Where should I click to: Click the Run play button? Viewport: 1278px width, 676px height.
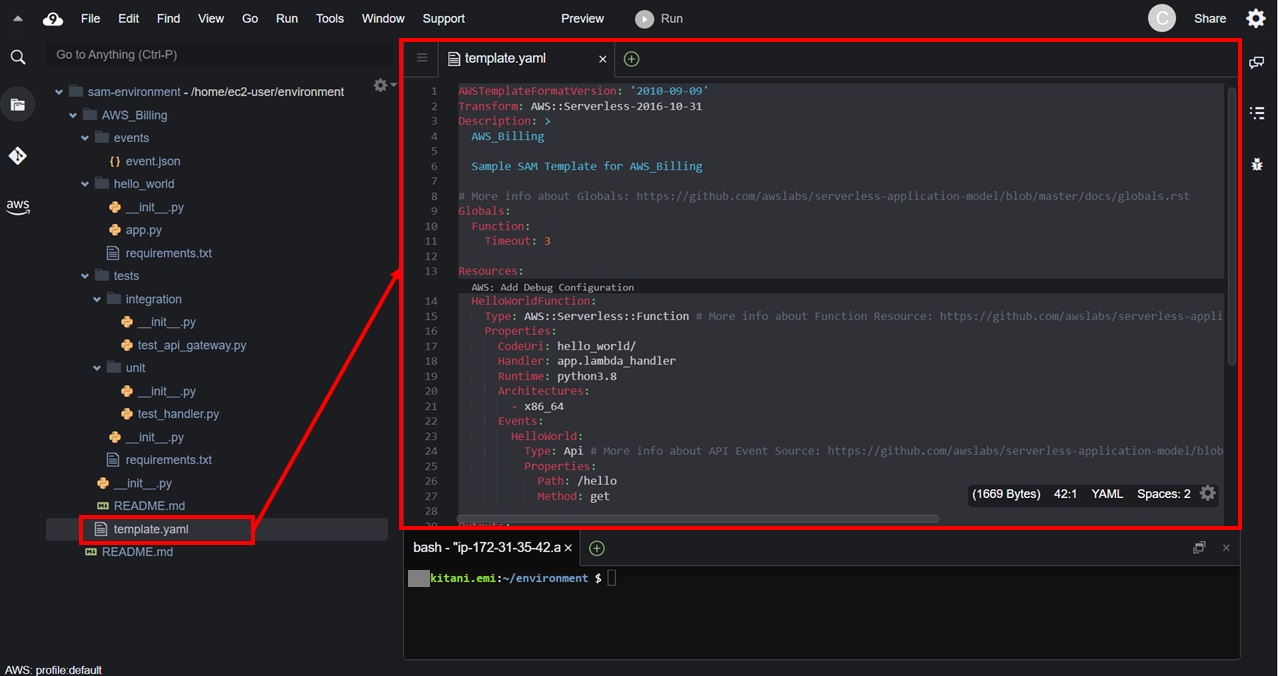659,18
